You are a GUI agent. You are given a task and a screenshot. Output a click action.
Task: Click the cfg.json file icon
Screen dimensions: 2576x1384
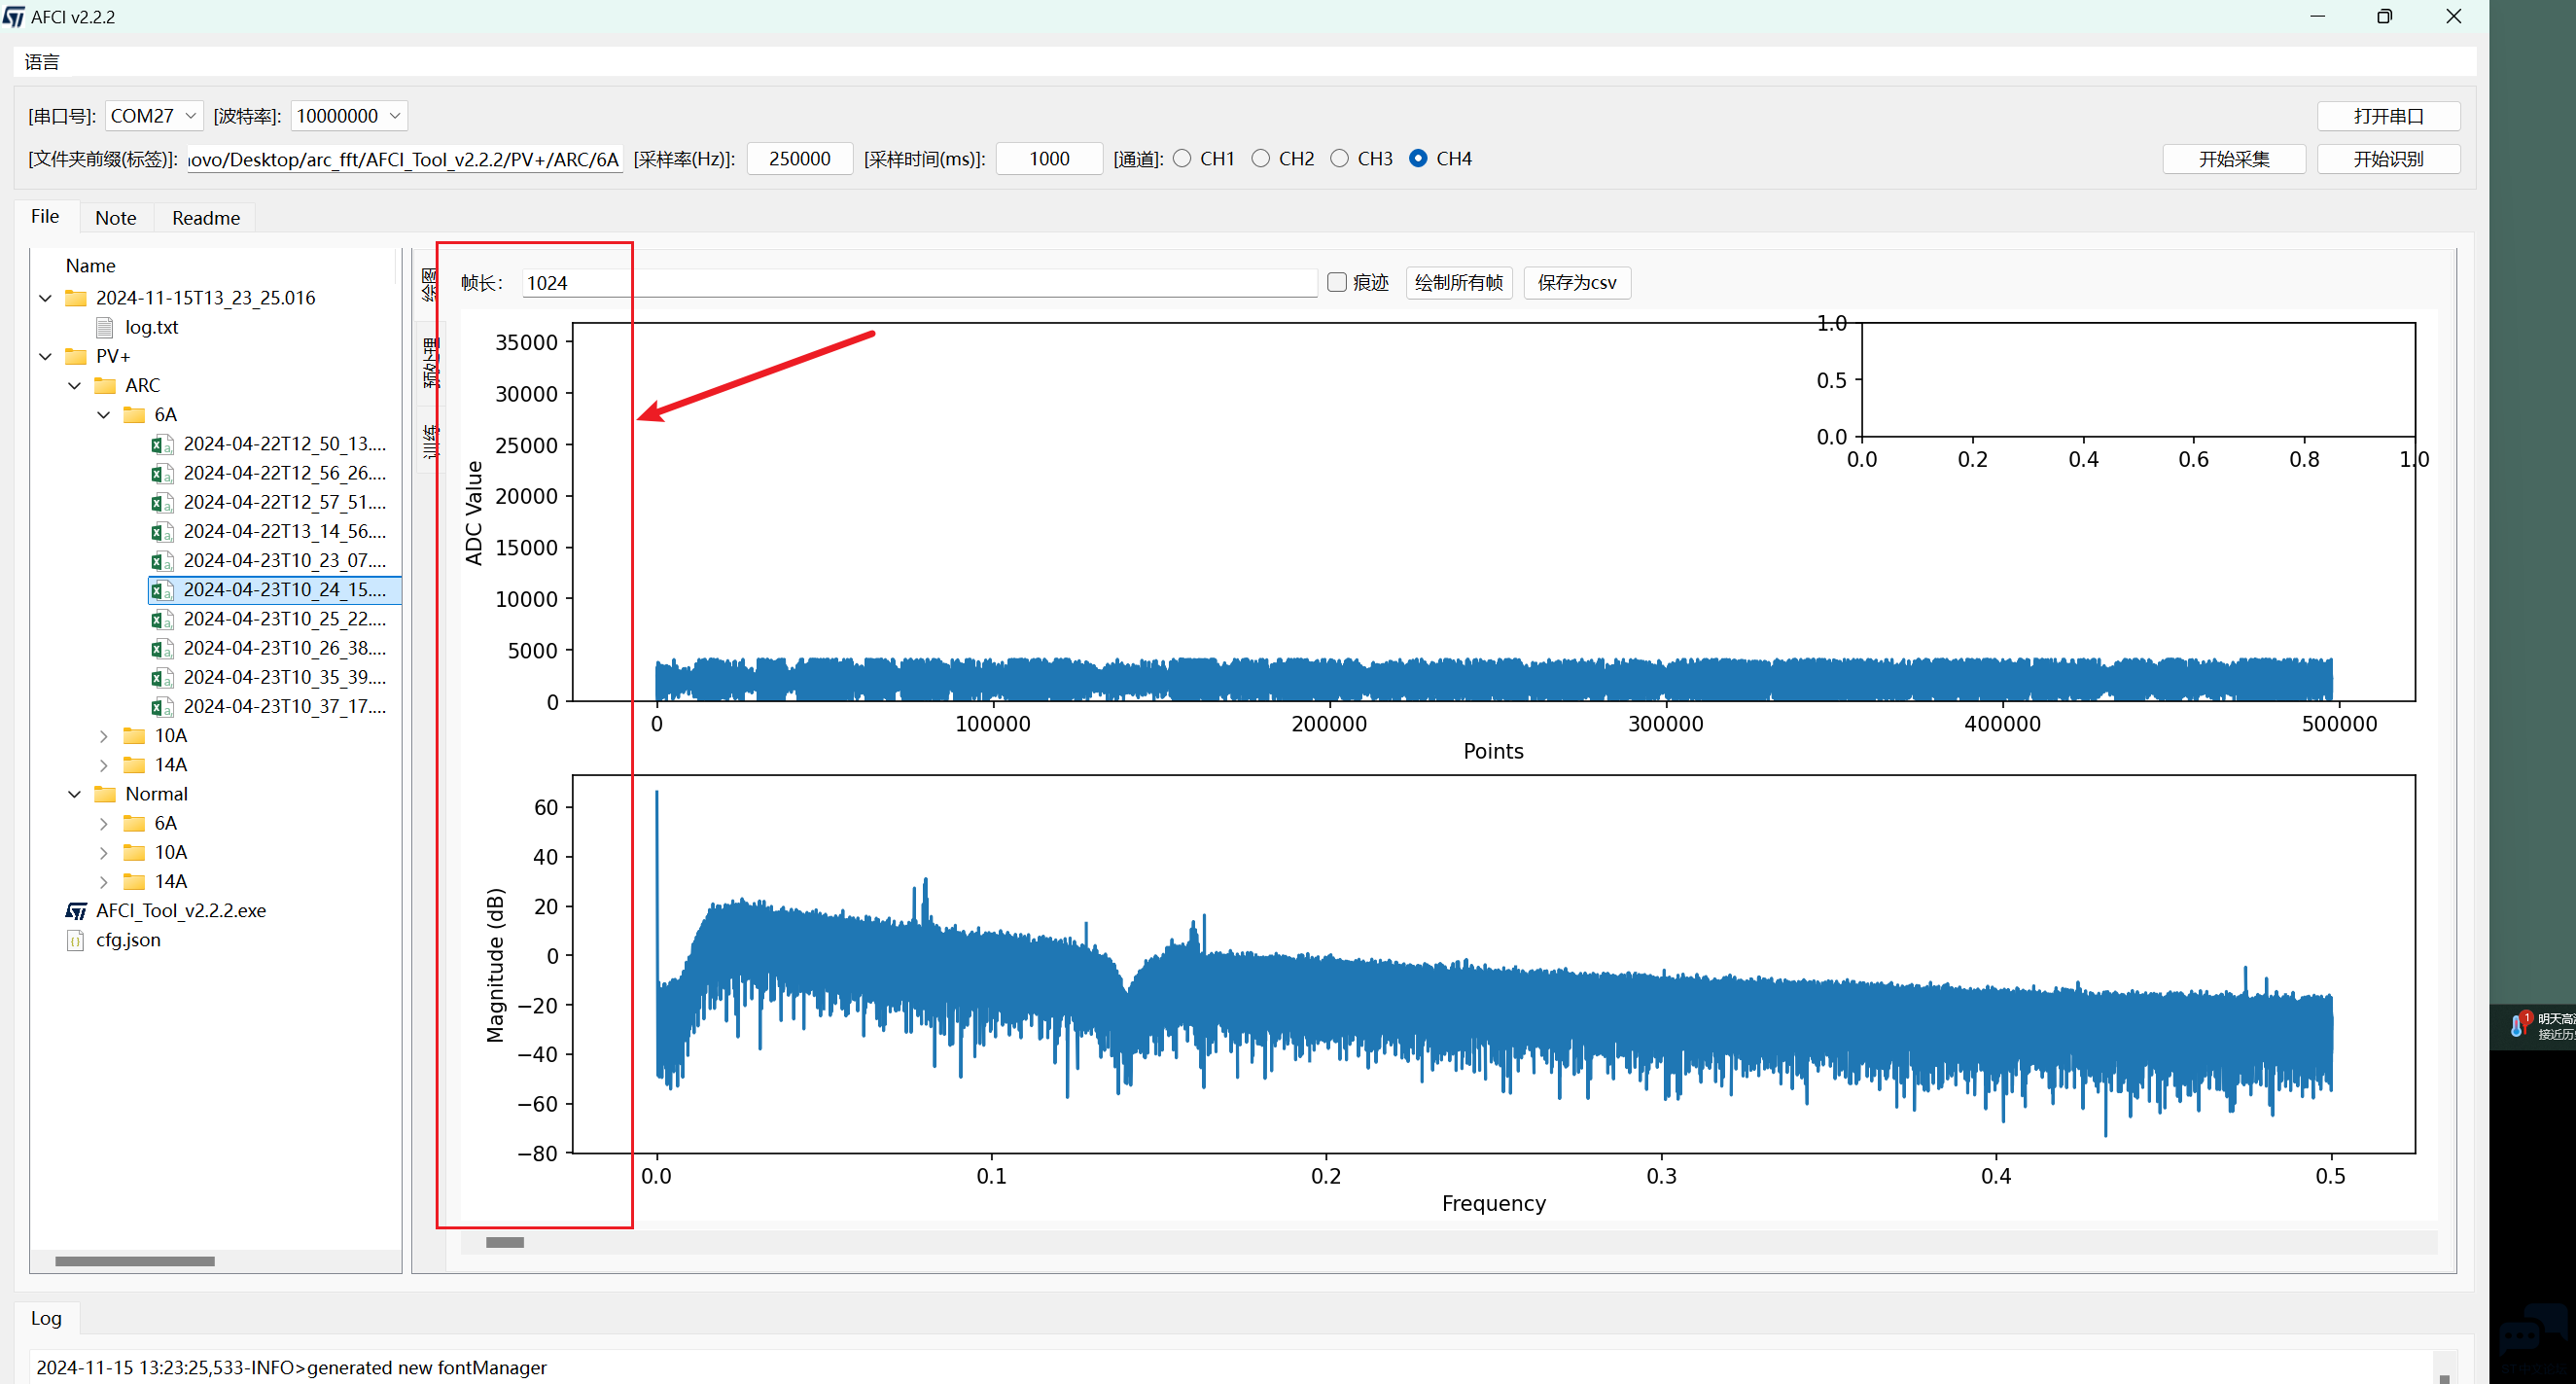click(75, 940)
